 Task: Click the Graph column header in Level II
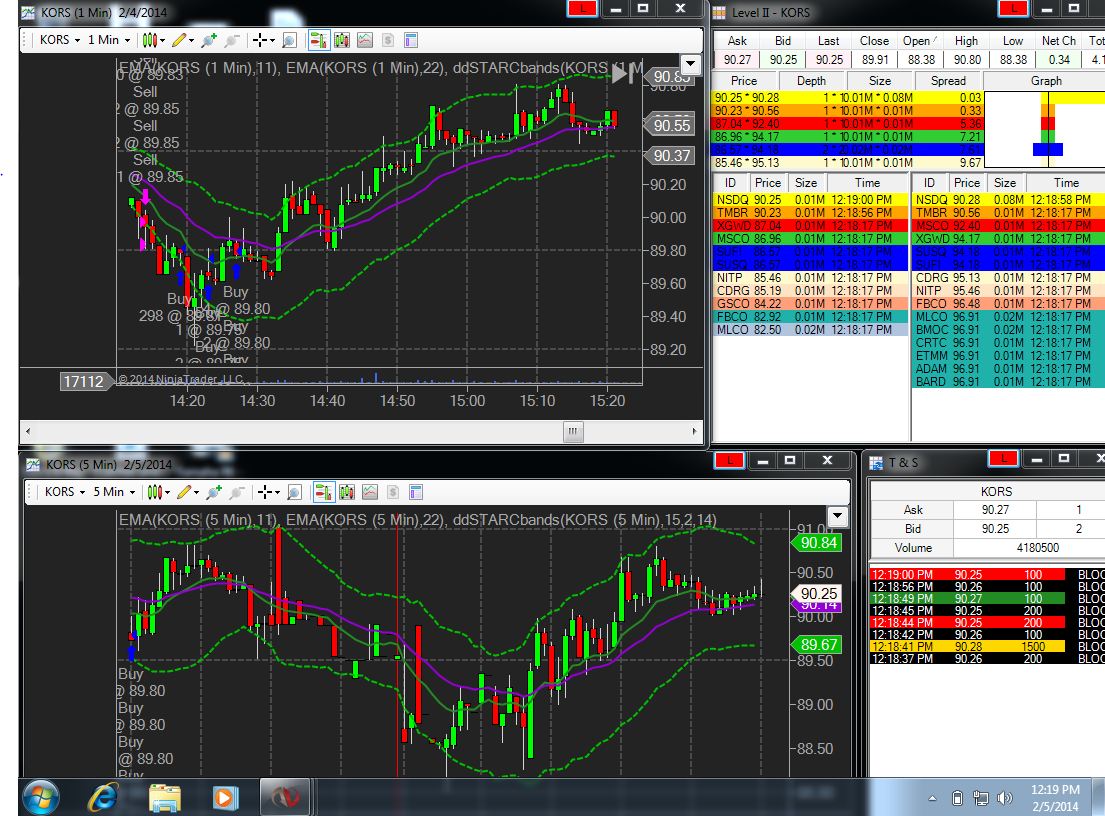[x=1046, y=81]
